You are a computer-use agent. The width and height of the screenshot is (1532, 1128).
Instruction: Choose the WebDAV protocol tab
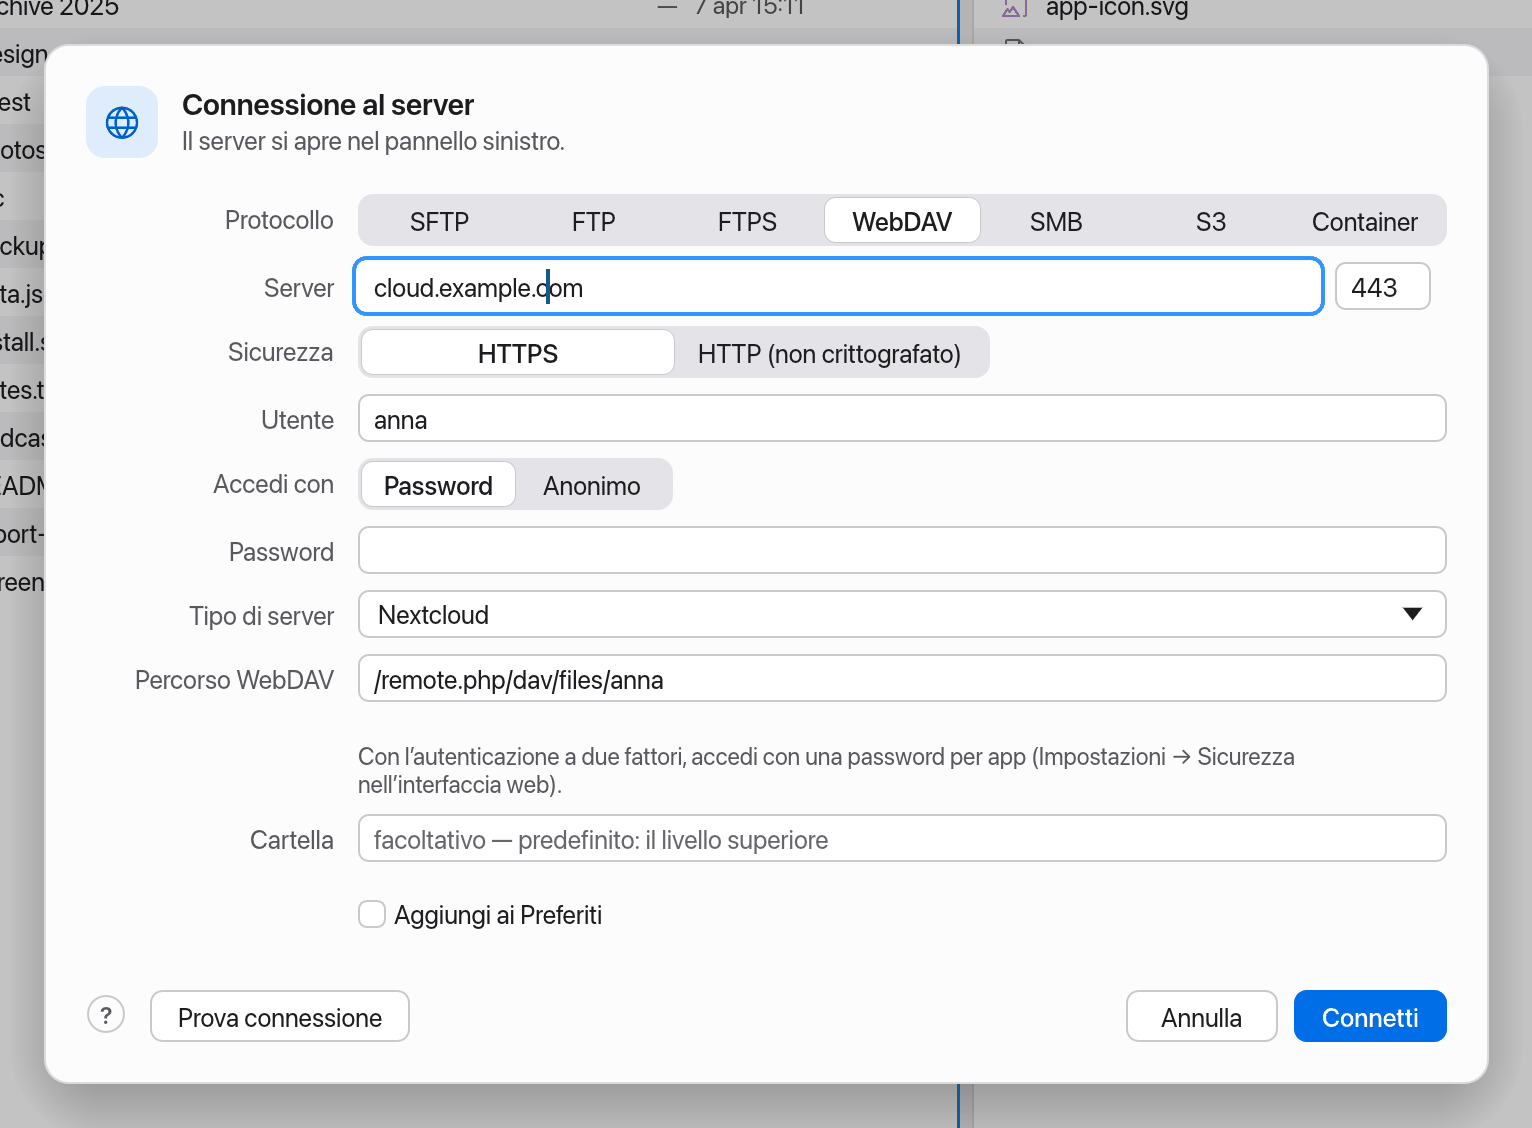(x=902, y=221)
